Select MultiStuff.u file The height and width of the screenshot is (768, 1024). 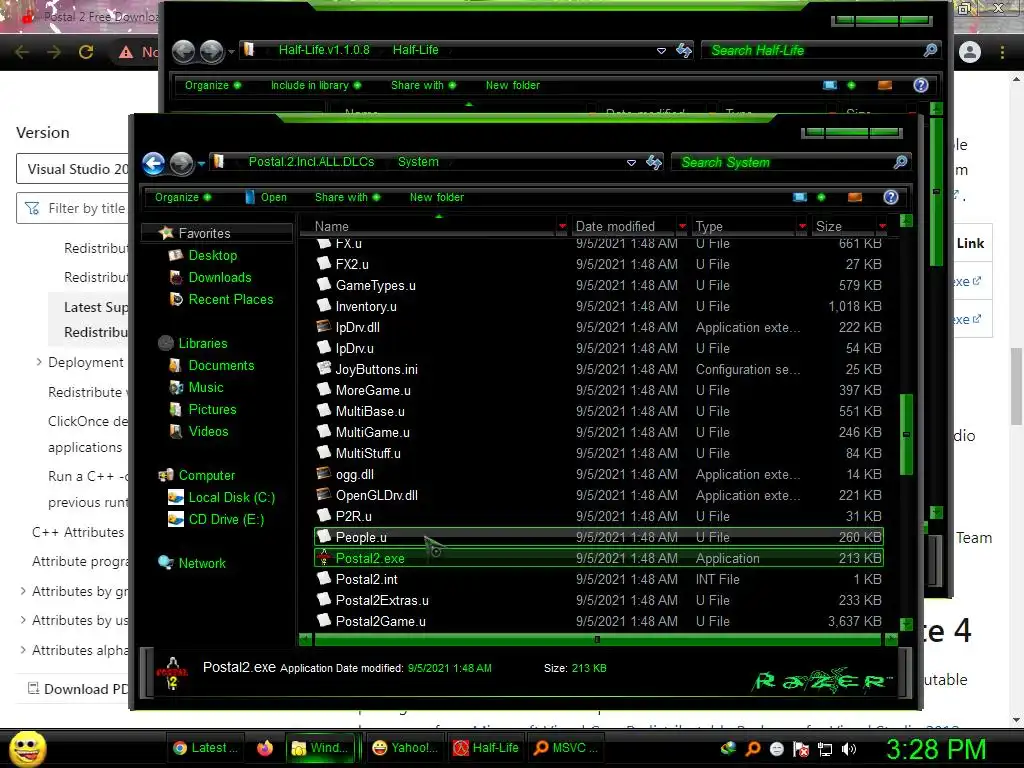598,453
